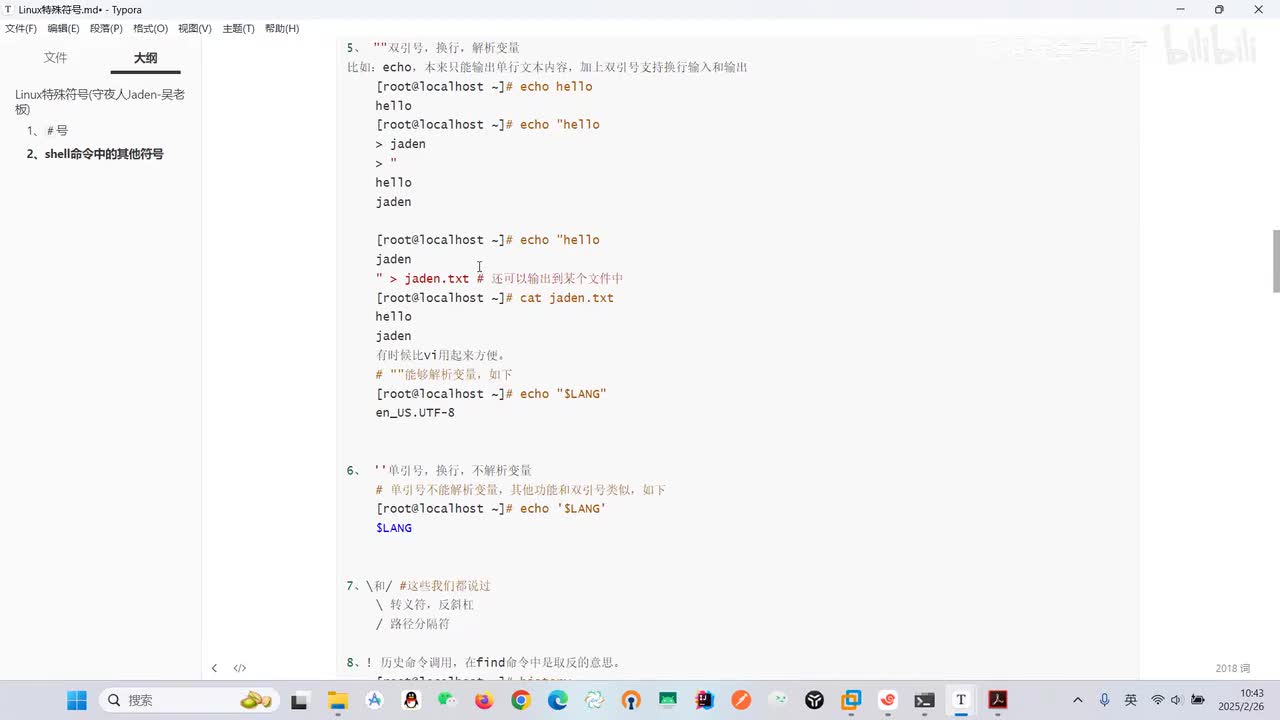Viewport: 1280px width, 720px height.
Task: Open the blue A-circle app on taskbar
Action: click(x=375, y=700)
